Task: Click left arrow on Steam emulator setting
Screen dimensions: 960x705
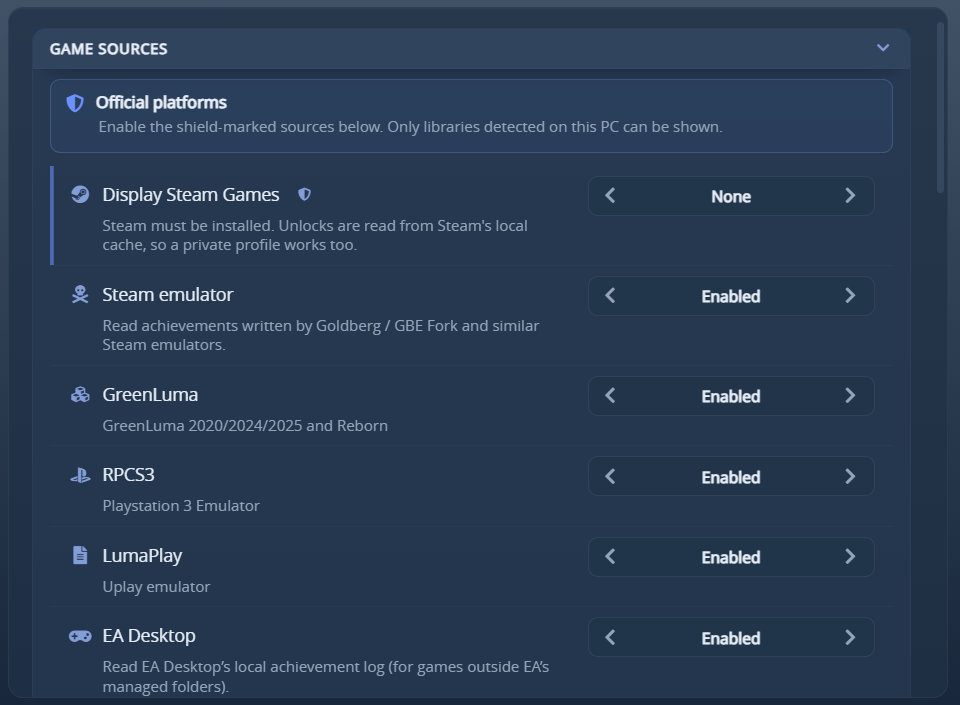Action: pos(610,296)
